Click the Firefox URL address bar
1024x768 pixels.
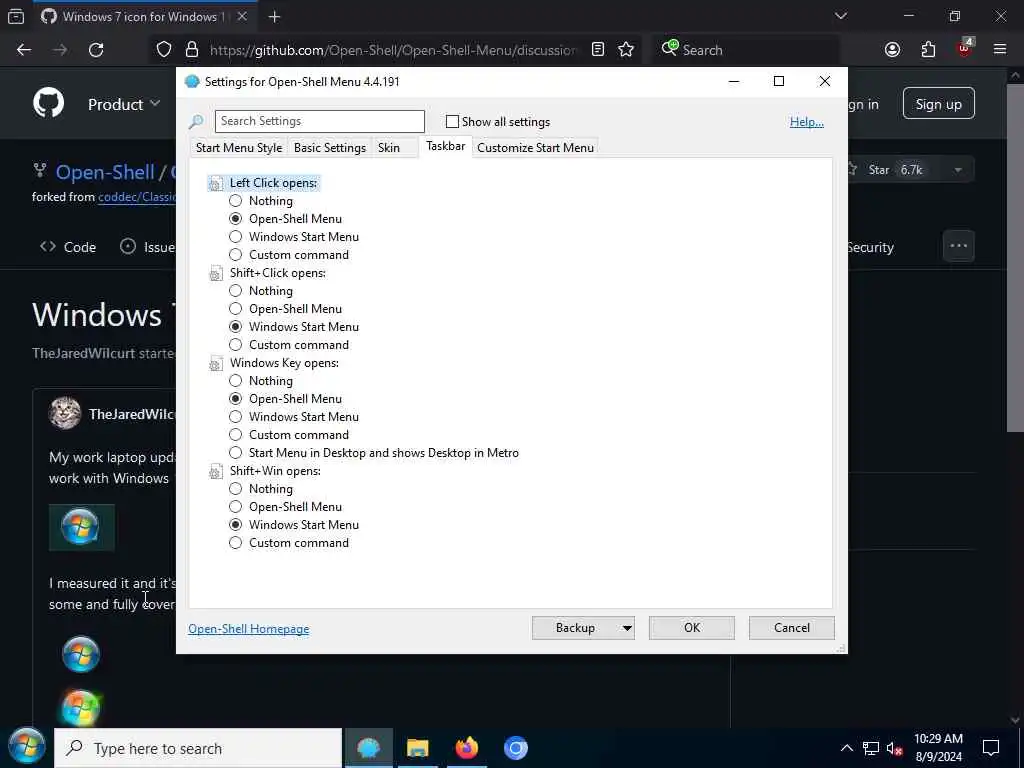point(392,50)
